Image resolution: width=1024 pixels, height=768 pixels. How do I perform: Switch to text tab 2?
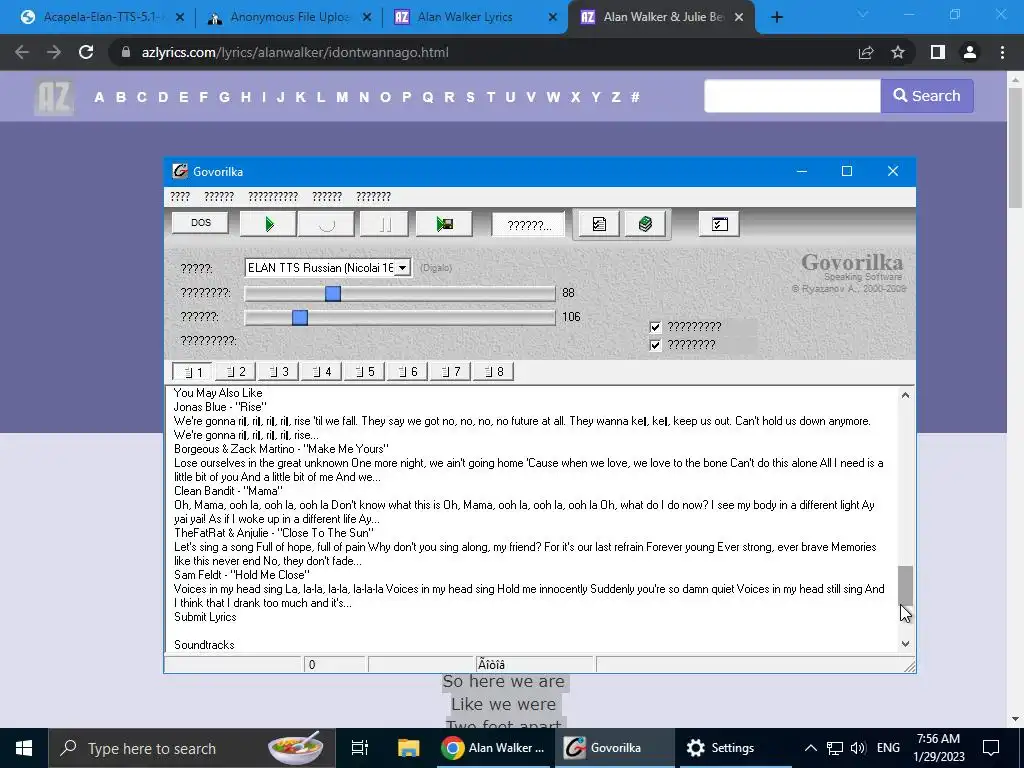pos(236,372)
